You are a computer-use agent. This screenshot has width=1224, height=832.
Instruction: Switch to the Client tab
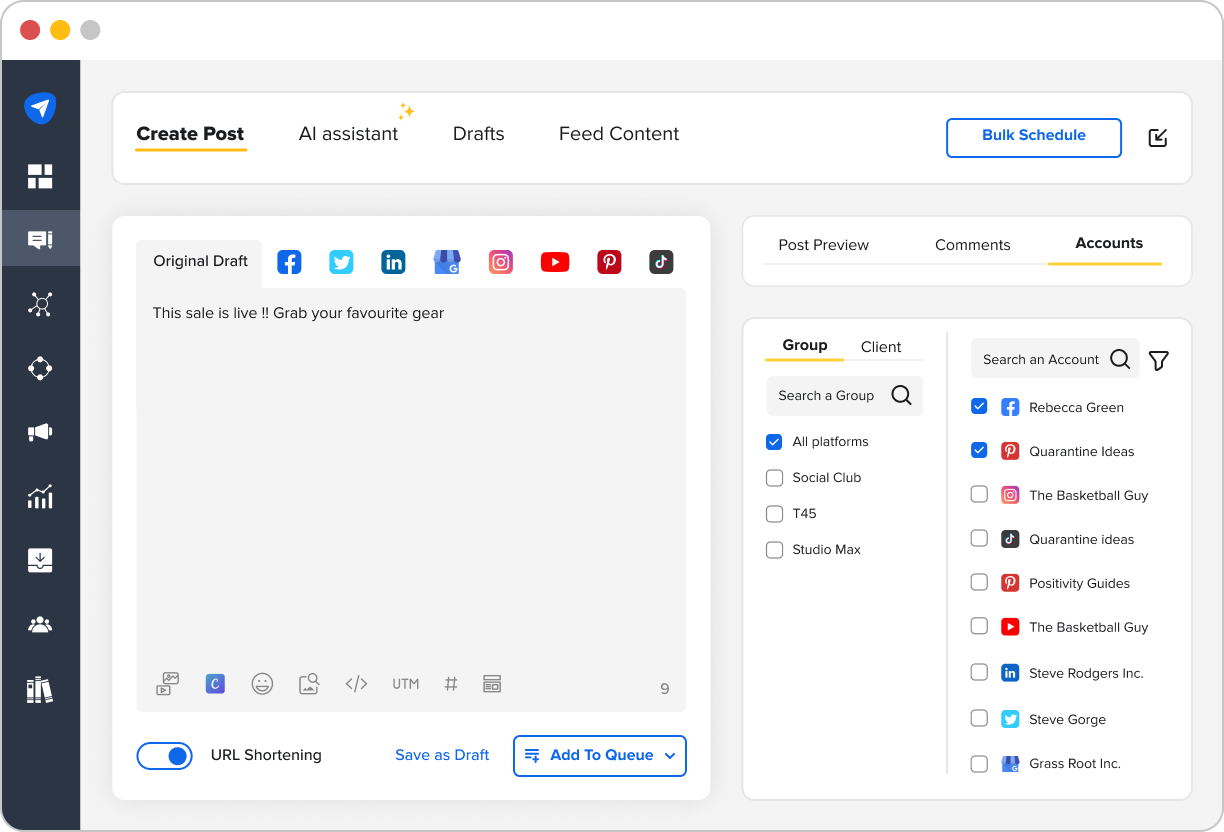tap(880, 347)
